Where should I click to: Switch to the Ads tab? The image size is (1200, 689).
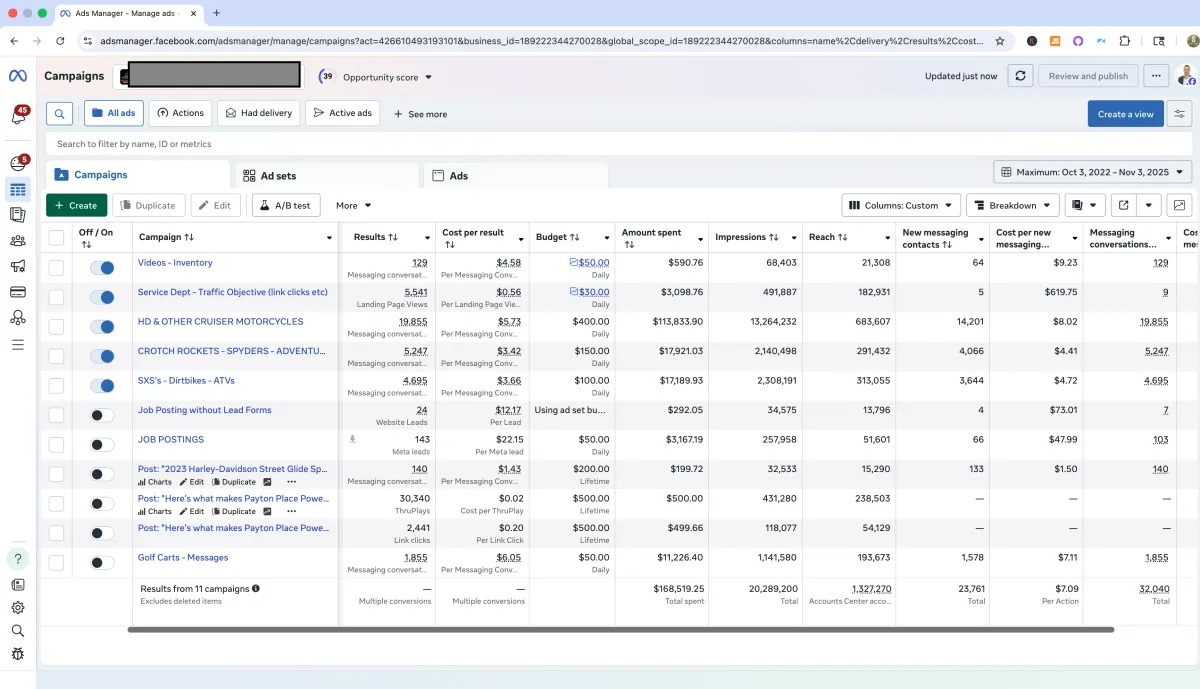click(458, 176)
